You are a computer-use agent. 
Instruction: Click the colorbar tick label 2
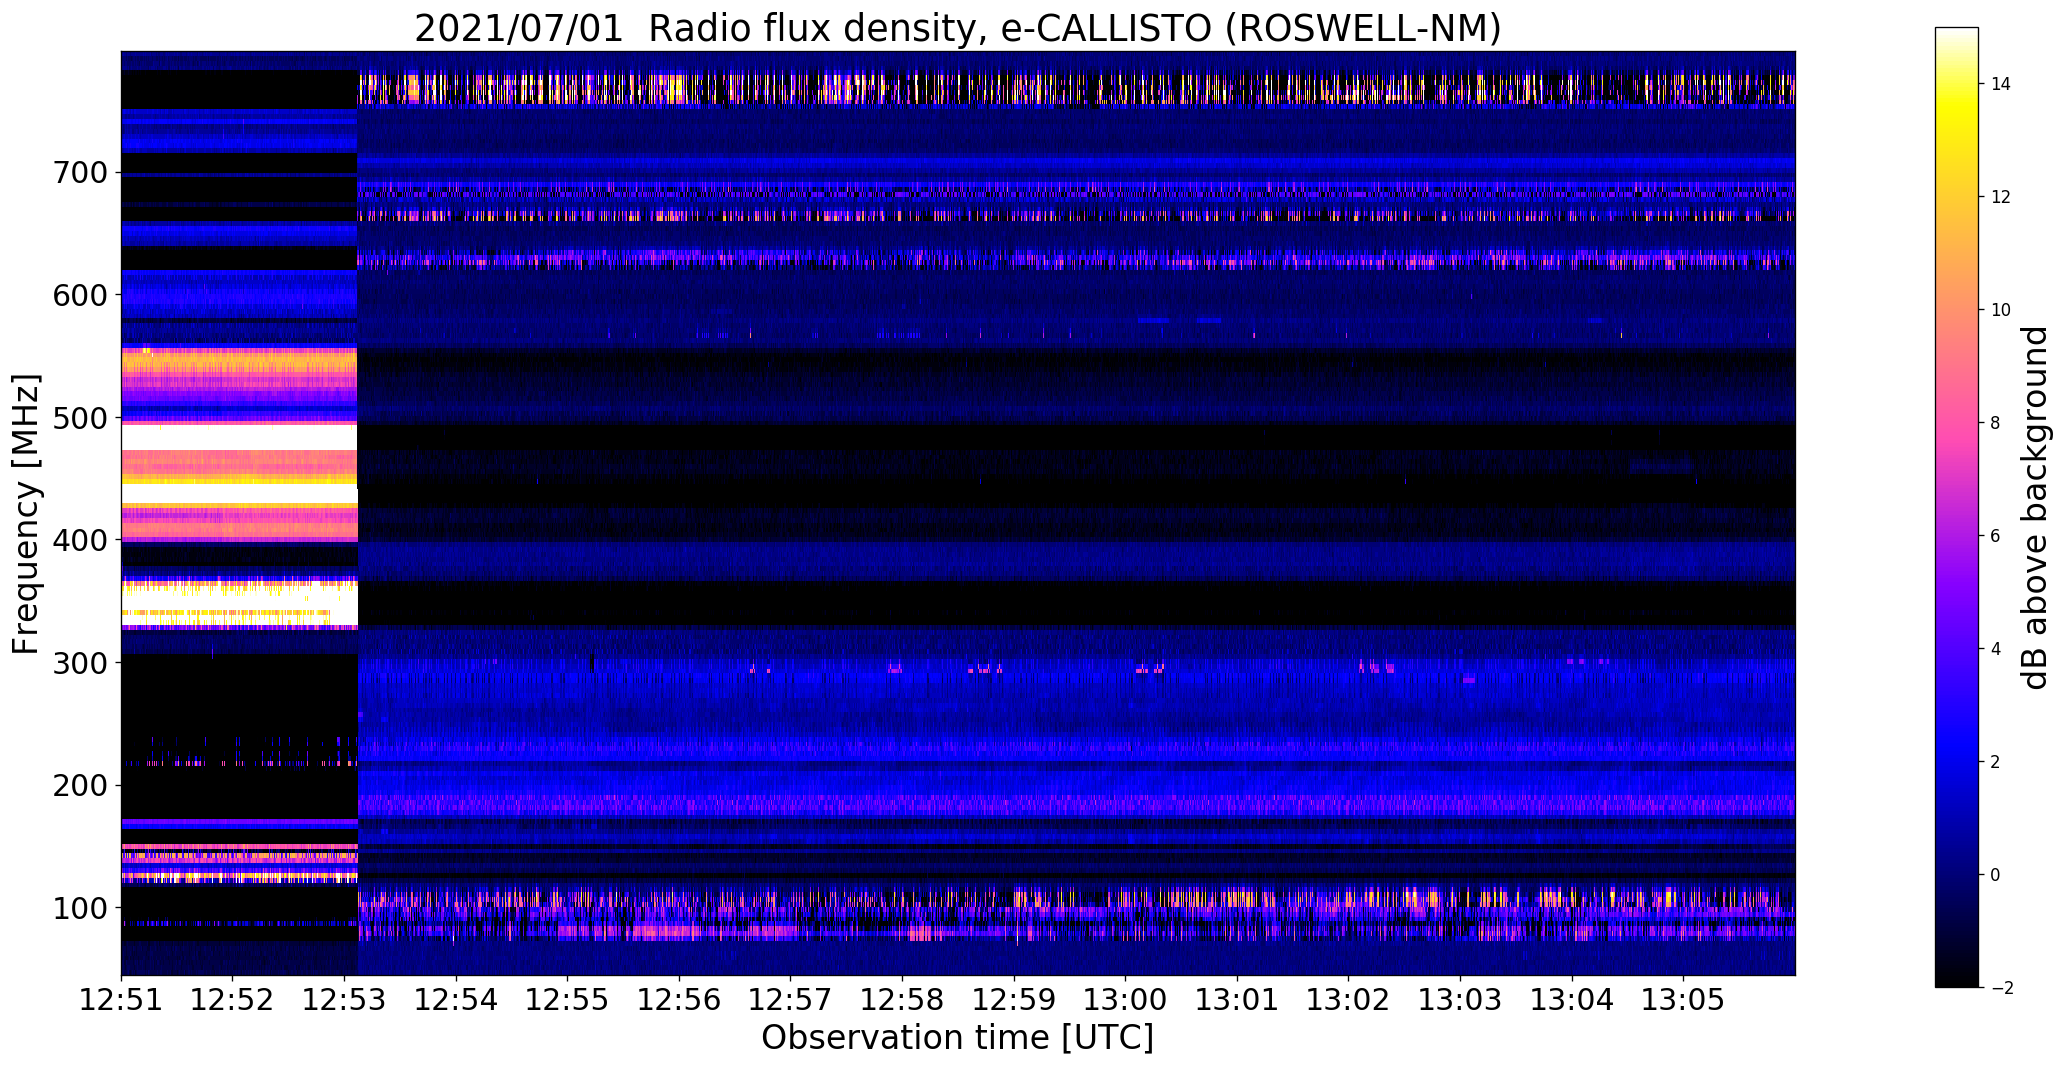coord(1996,762)
